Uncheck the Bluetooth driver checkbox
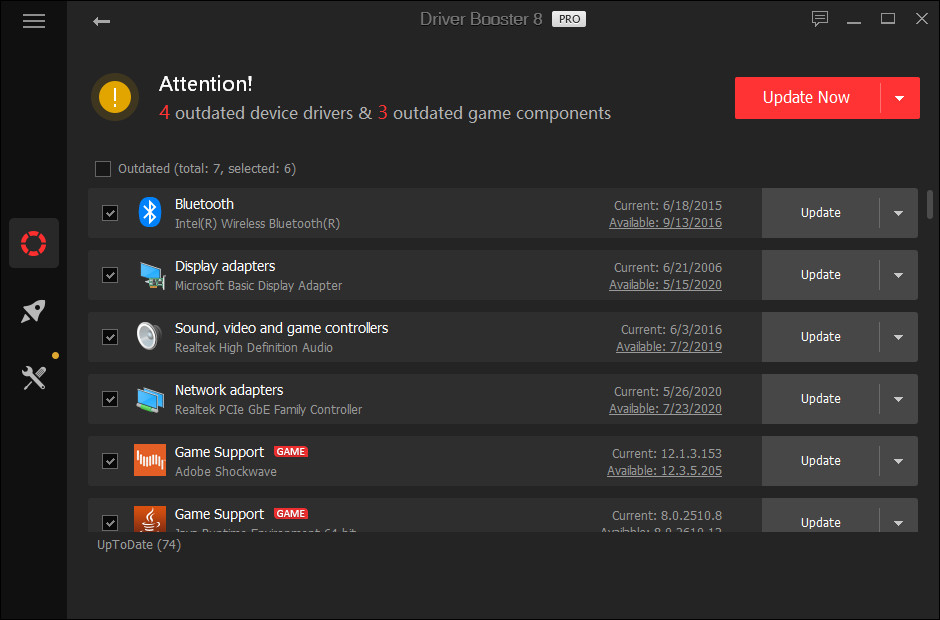 (110, 213)
